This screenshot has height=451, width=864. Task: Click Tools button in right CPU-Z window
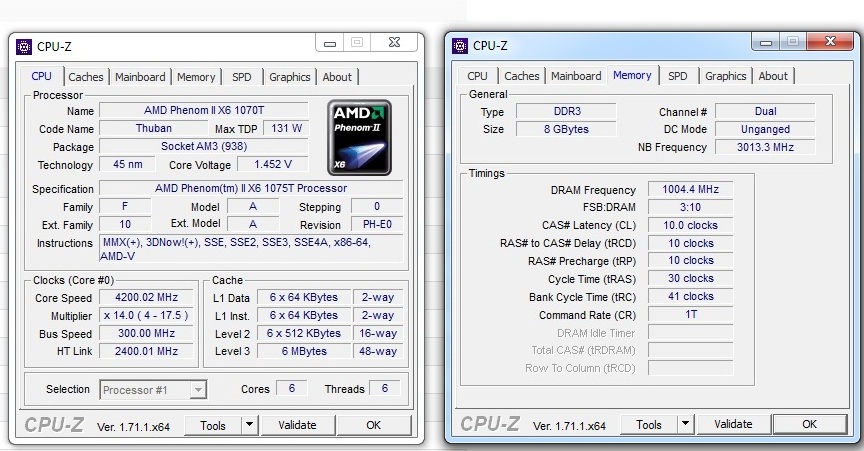point(649,424)
